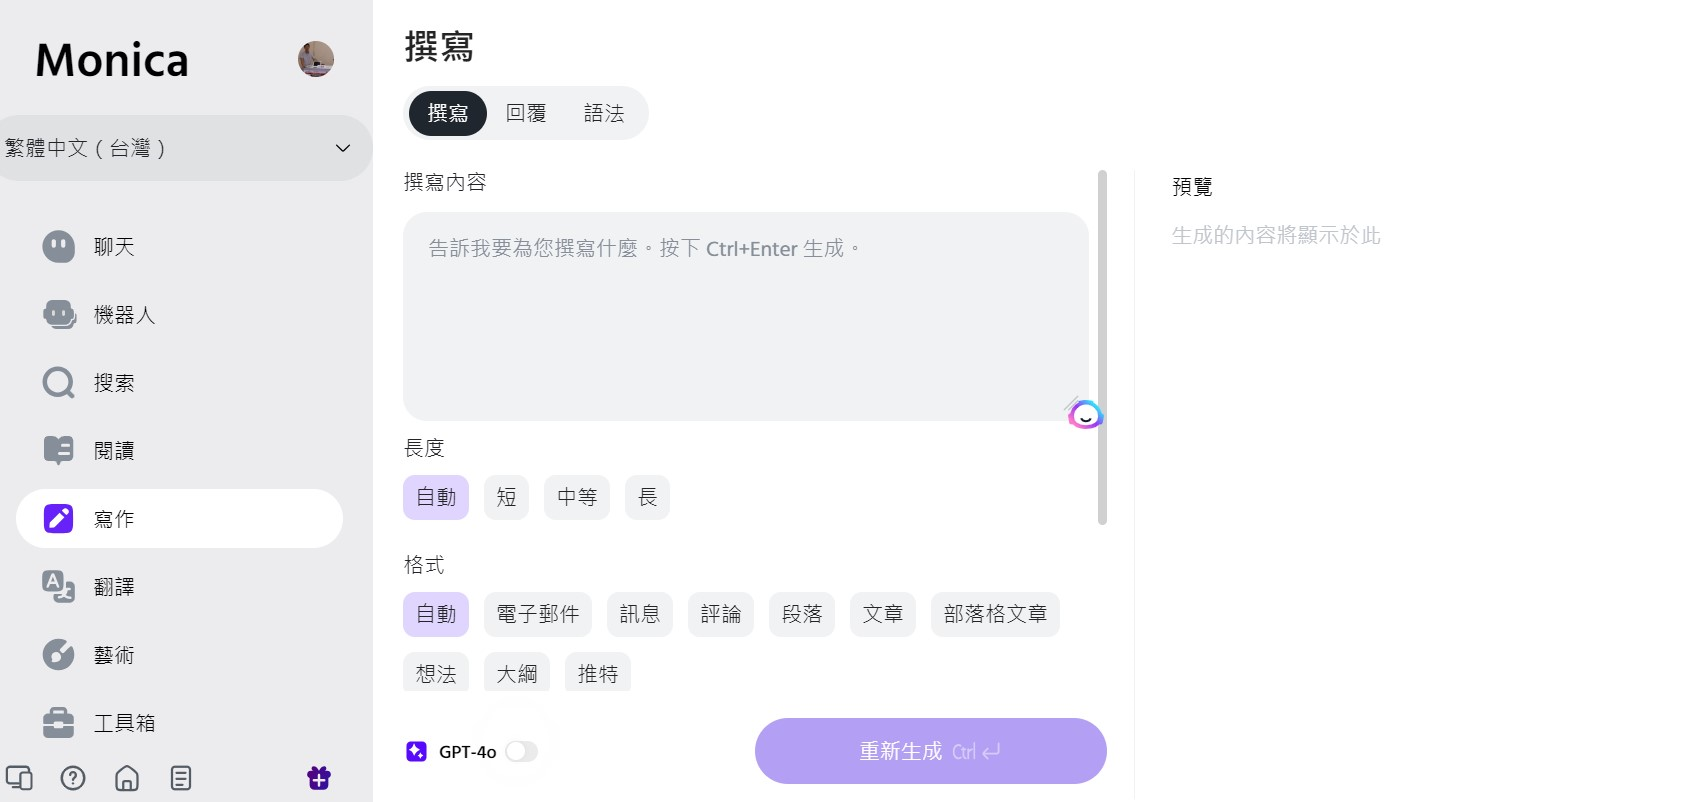
Task: Click the home icon in bottom bar
Action: pyautogui.click(x=127, y=778)
